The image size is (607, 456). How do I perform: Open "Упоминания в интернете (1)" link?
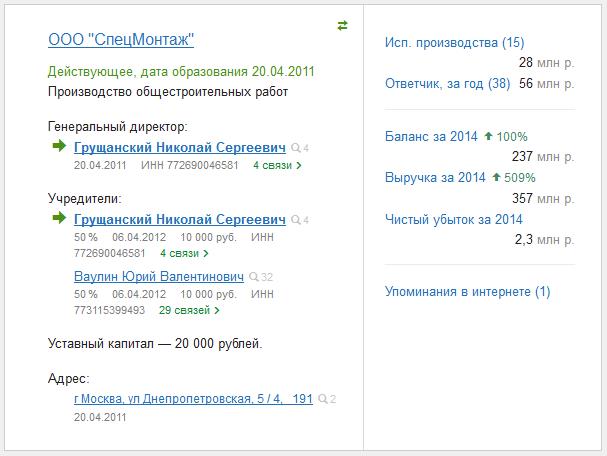[467, 292]
